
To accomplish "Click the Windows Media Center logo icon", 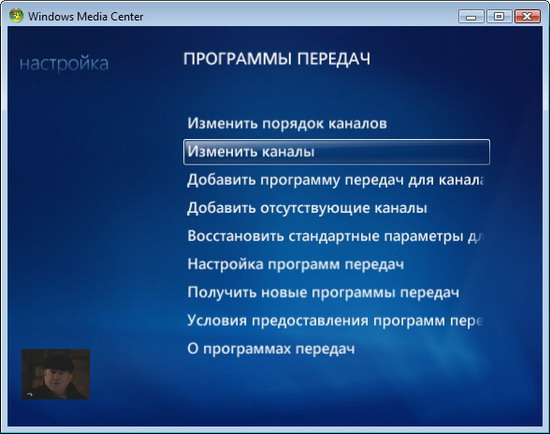I will pyautogui.click(x=16, y=16).
